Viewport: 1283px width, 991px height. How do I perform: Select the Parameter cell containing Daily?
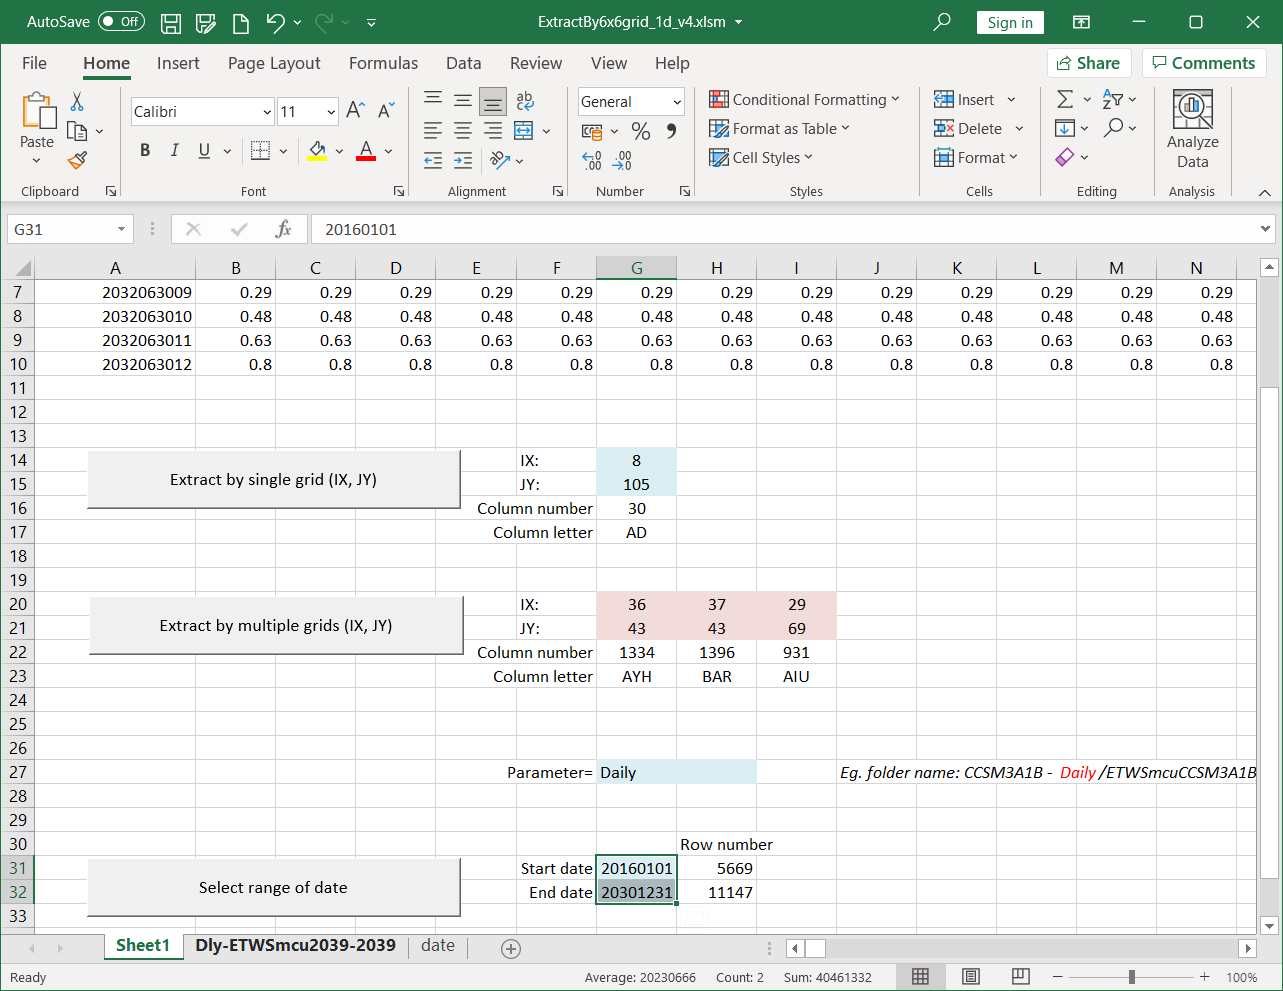click(x=676, y=772)
